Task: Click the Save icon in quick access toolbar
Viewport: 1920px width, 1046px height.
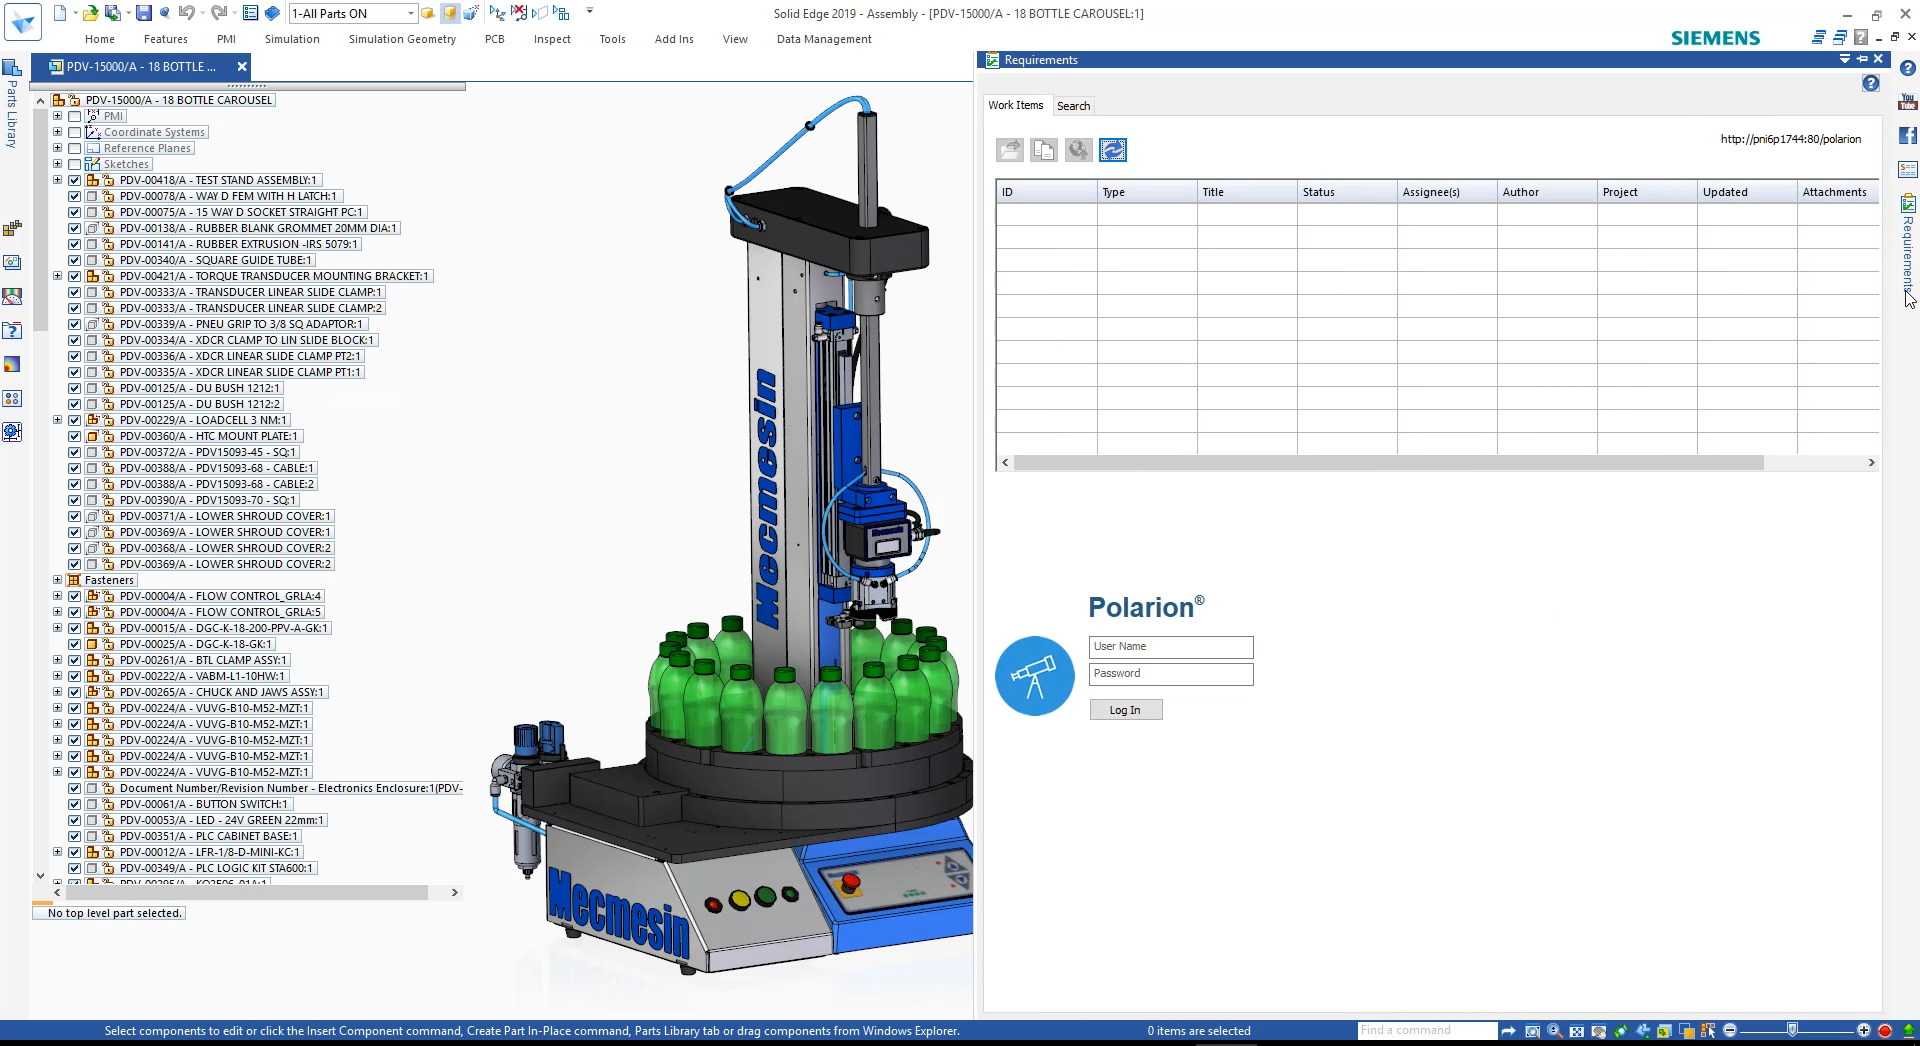Action: coord(143,13)
